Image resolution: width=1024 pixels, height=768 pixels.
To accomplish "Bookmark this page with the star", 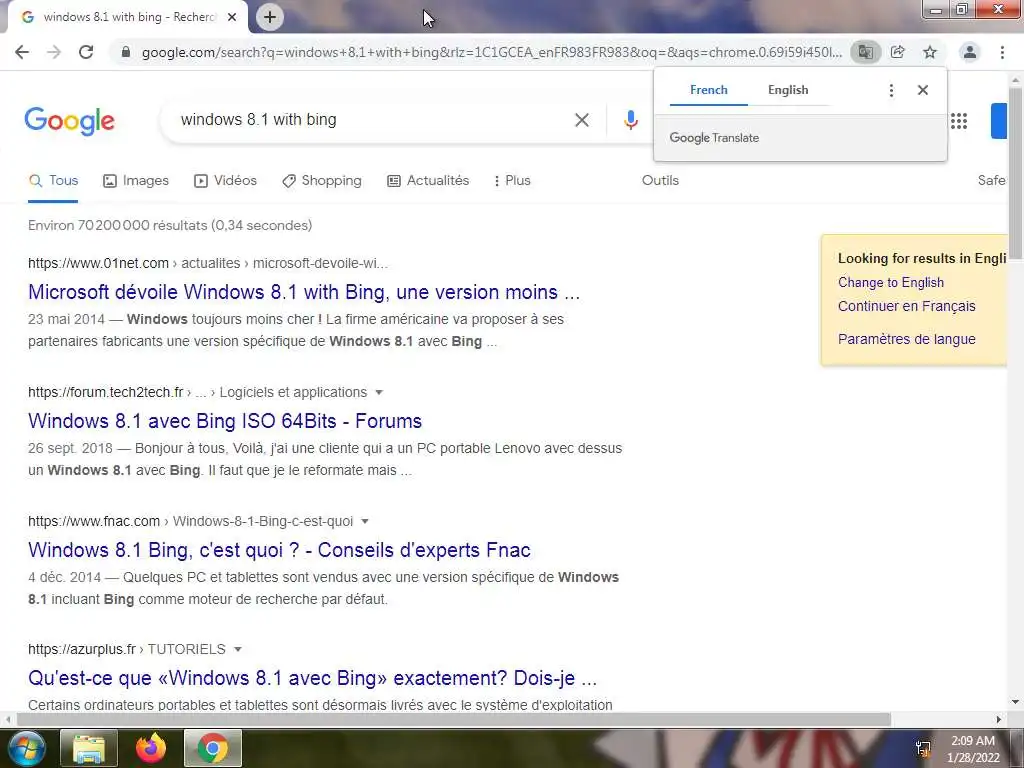I will [930, 52].
